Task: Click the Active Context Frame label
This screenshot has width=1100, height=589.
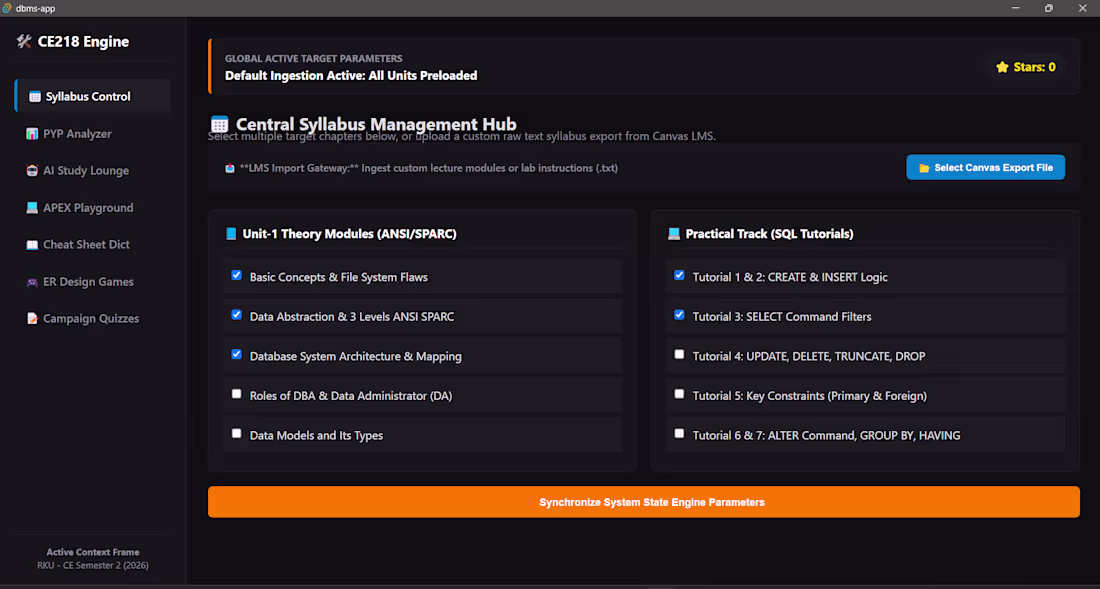Action: [x=93, y=553]
